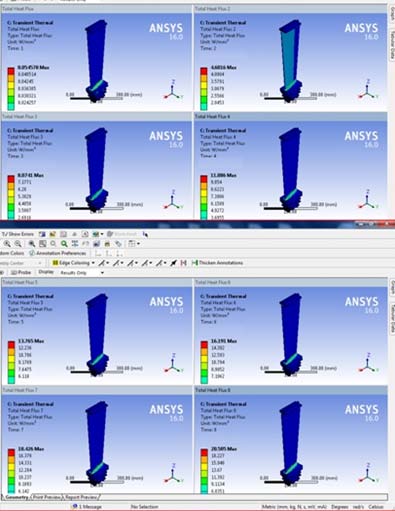Open Annotation Preferences
Image resolution: width=395 pixels, height=511 pixels.
pos(58,253)
